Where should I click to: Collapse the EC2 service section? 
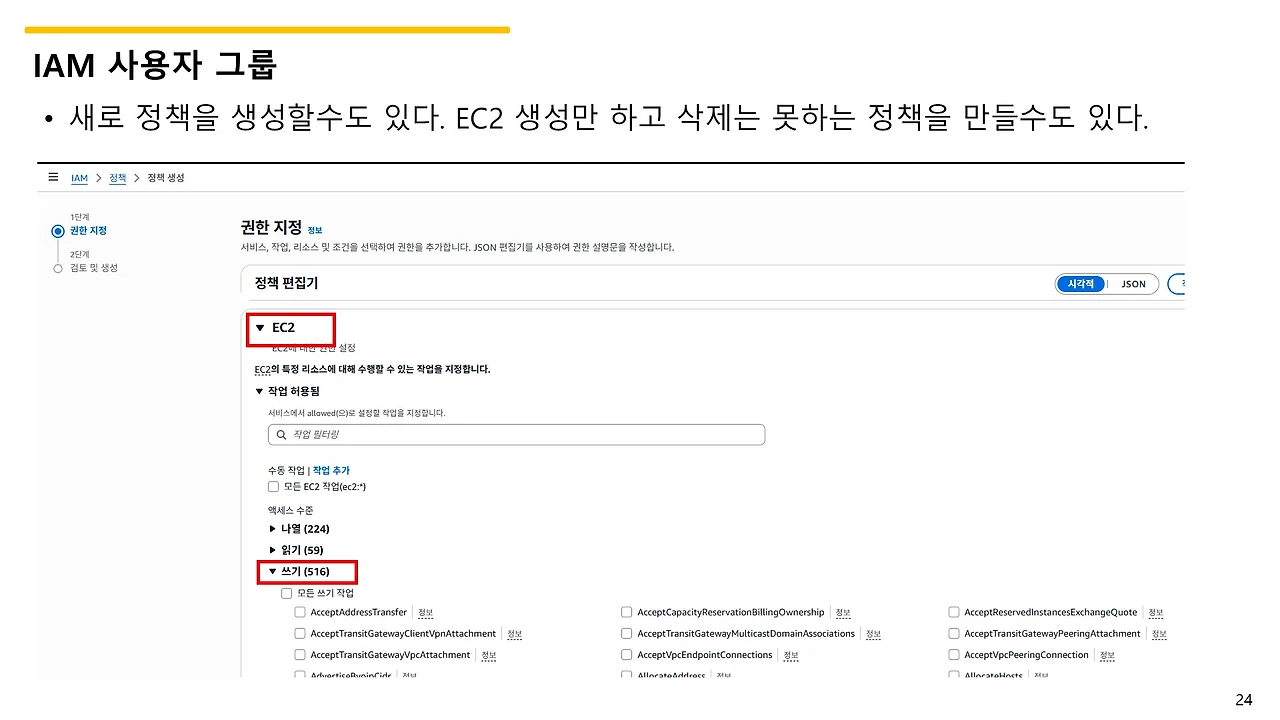pos(260,327)
